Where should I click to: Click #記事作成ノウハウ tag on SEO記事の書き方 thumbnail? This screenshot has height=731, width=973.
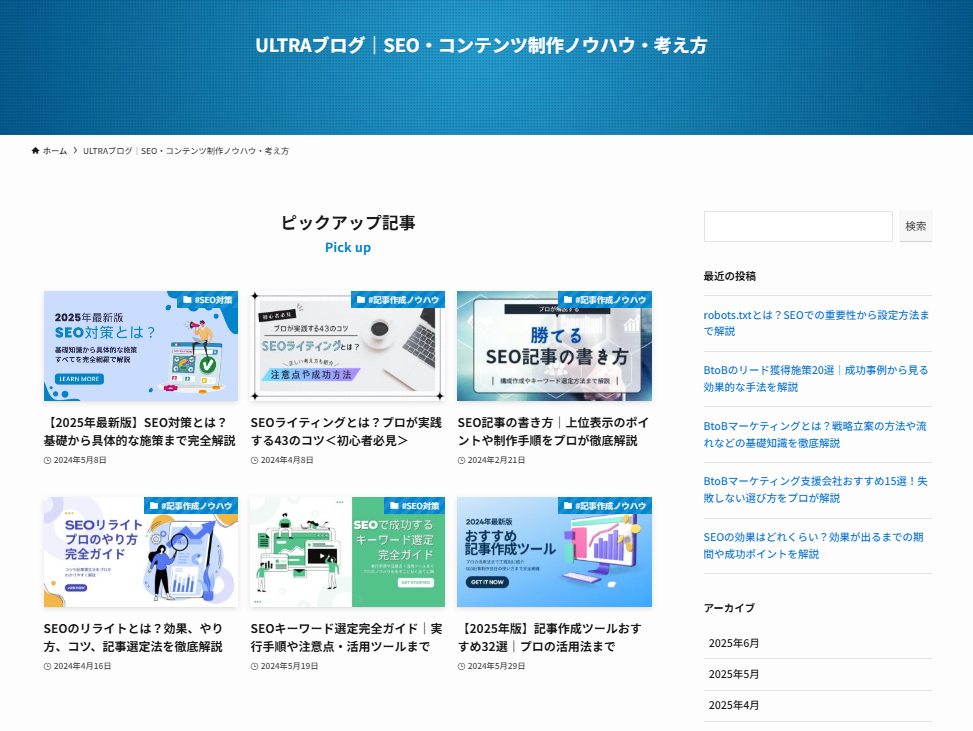[604, 299]
